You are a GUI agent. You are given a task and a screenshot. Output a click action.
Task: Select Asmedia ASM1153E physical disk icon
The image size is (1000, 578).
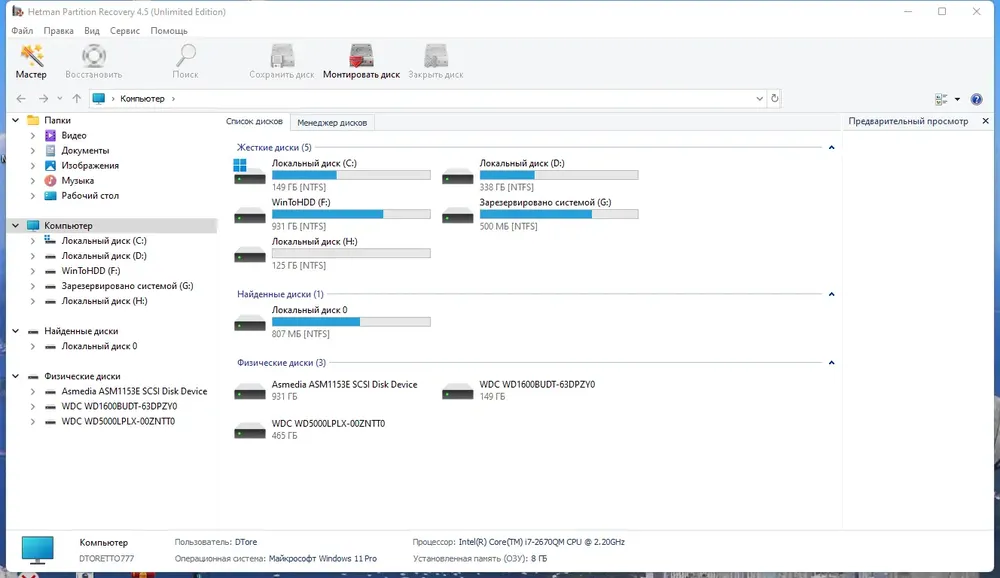(249, 390)
